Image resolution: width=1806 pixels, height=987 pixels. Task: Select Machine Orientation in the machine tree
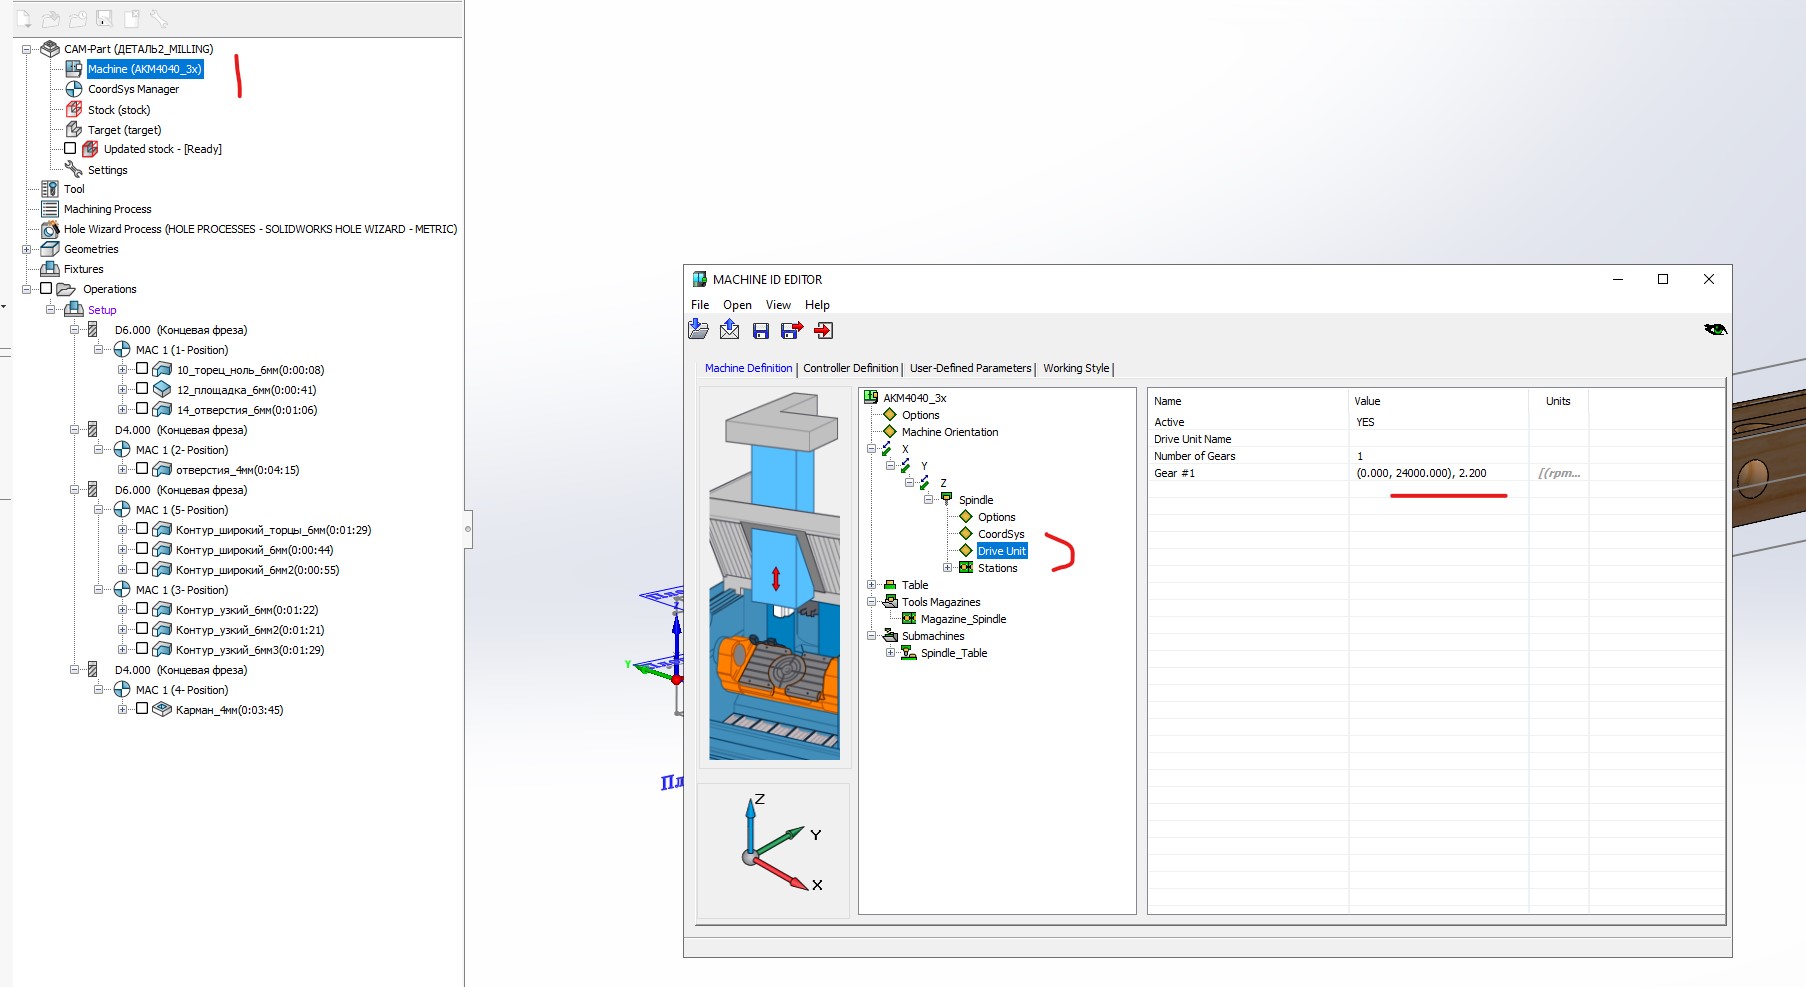950,432
